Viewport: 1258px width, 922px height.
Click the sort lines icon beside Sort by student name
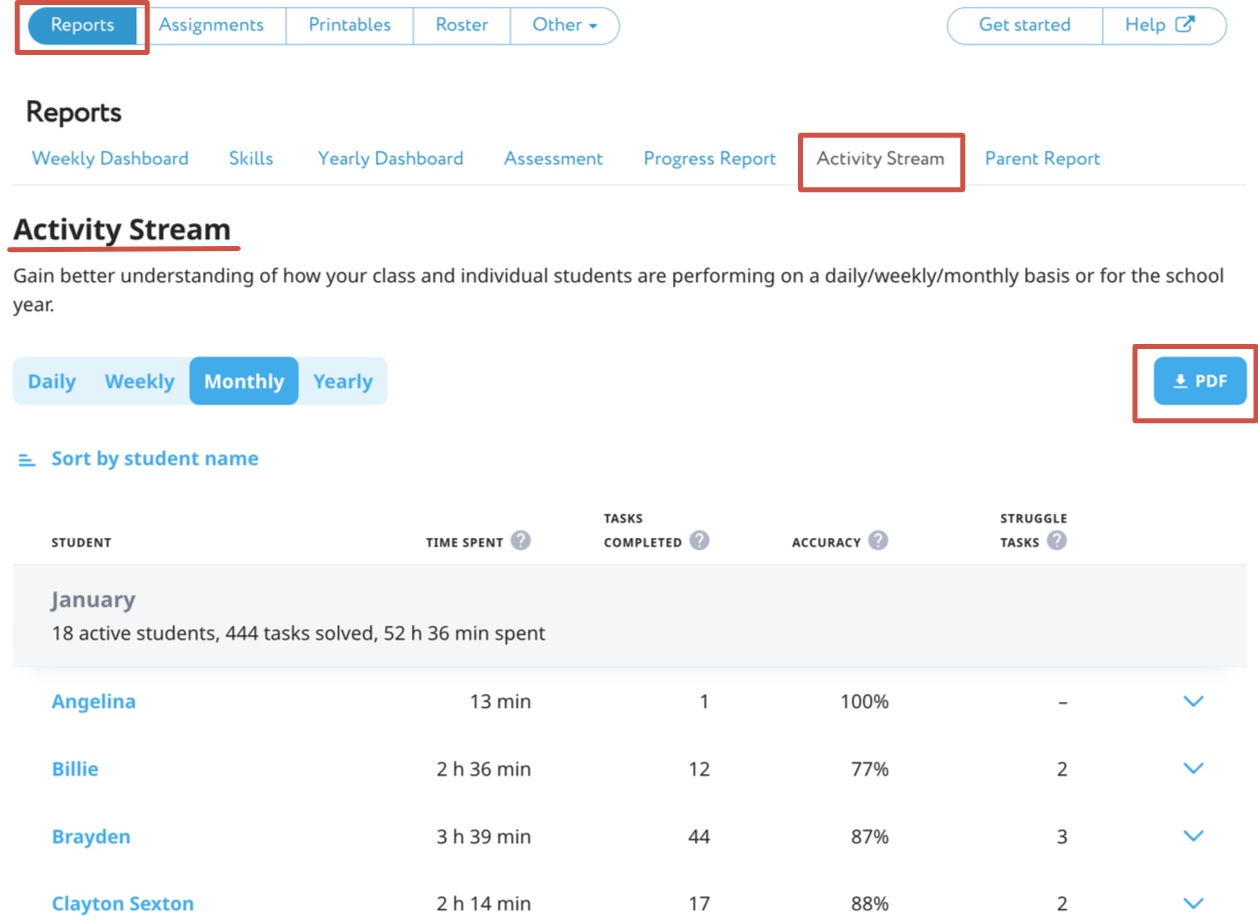tap(27, 460)
